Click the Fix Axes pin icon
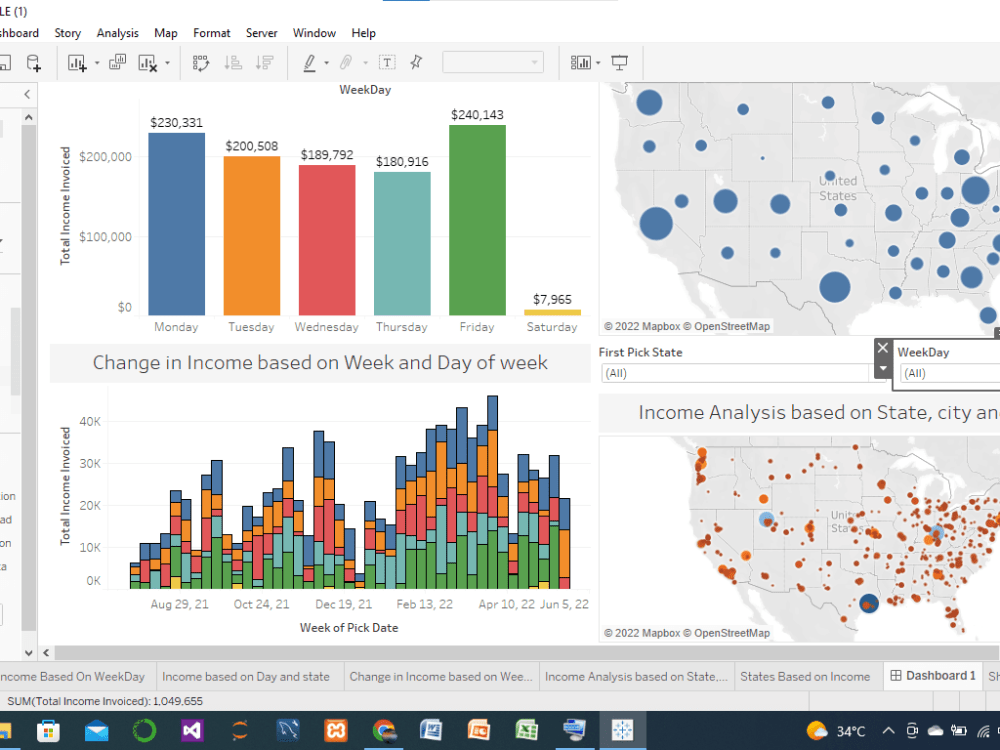The width and height of the screenshot is (1000, 750). pyautogui.click(x=415, y=62)
